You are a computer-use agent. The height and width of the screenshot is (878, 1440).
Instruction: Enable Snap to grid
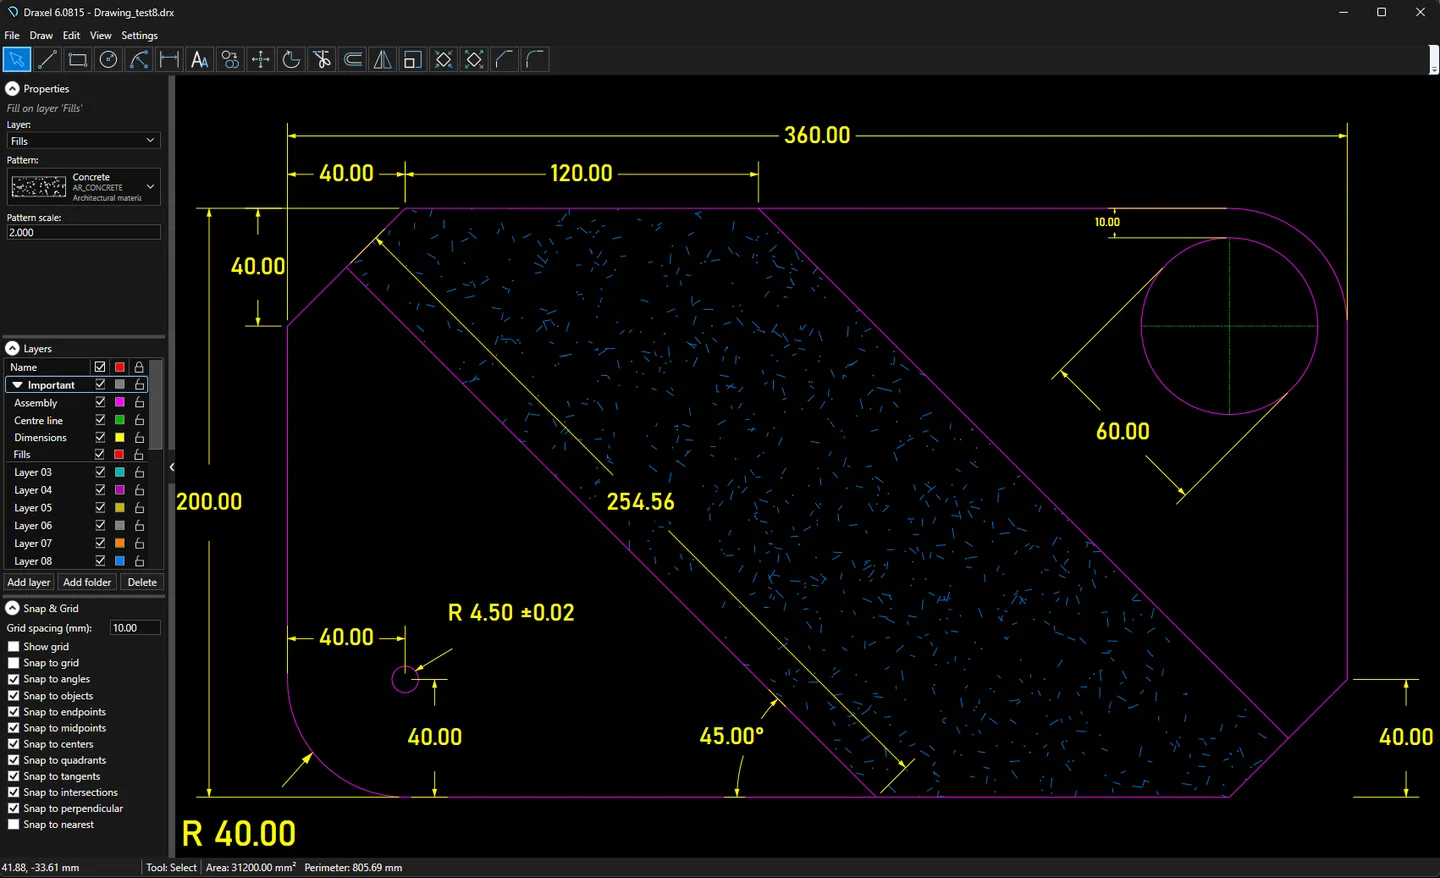coord(14,663)
